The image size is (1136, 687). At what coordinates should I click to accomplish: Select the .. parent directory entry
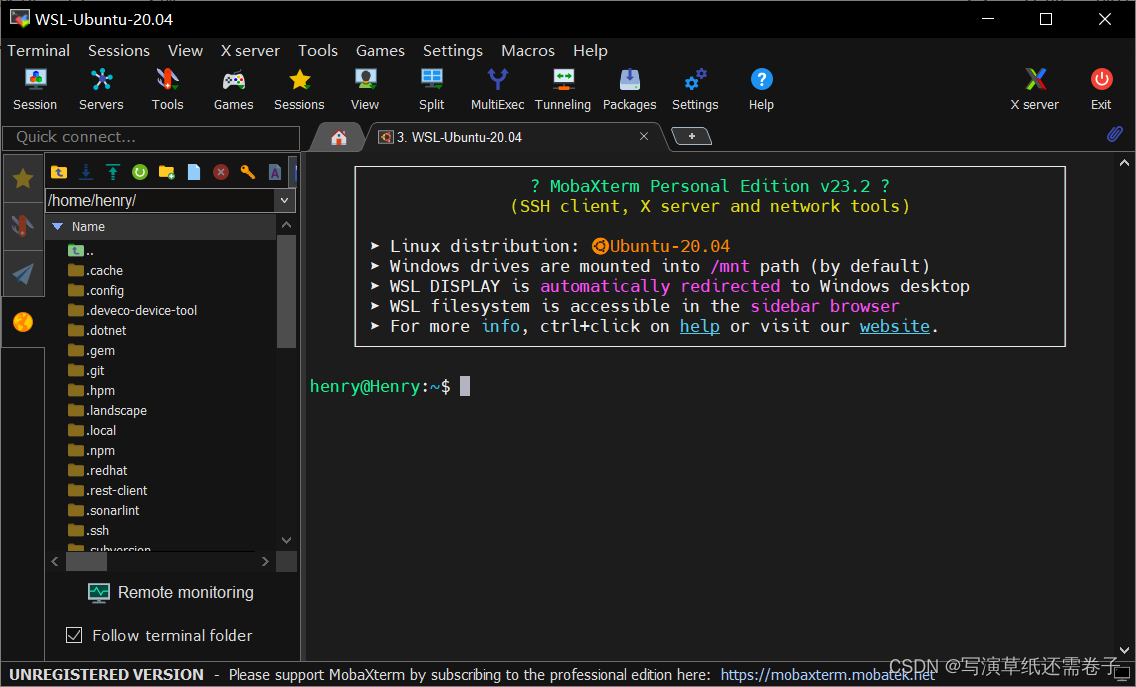[x=81, y=251]
